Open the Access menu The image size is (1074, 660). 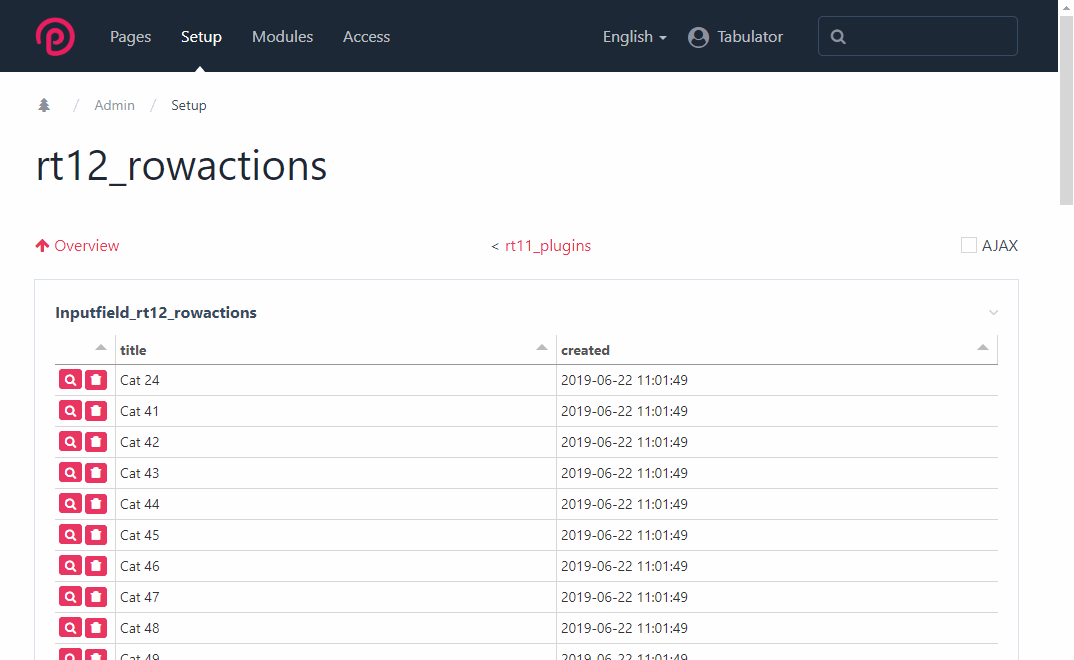[x=366, y=37]
